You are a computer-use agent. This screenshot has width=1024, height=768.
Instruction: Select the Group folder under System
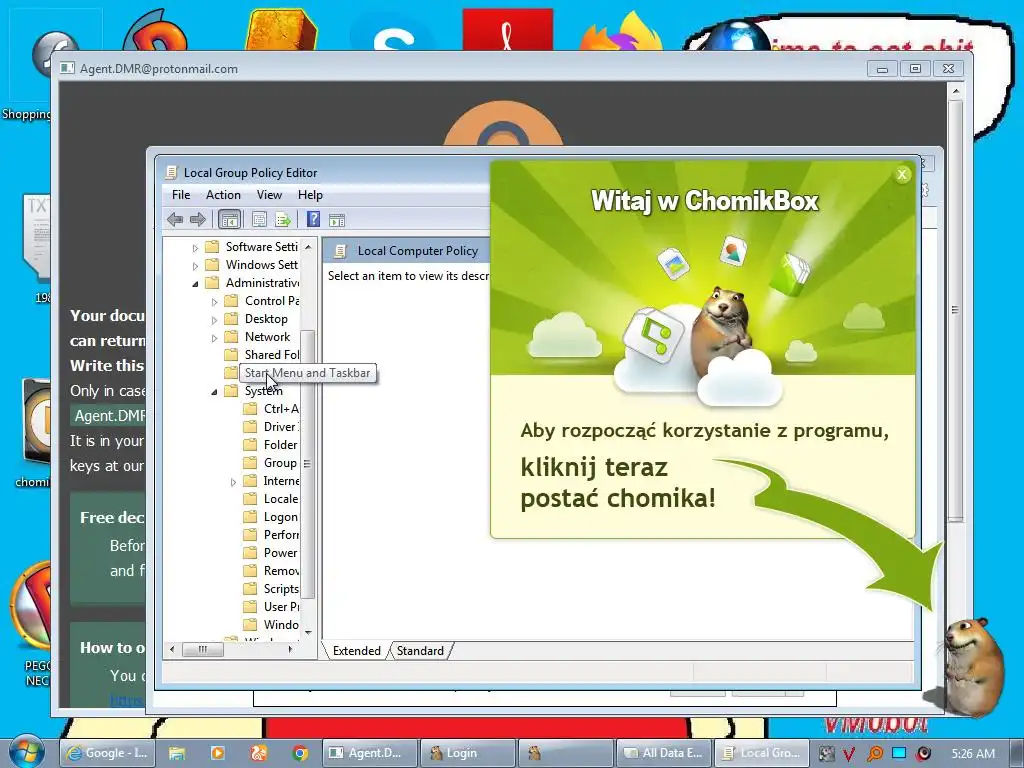coord(280,462)
